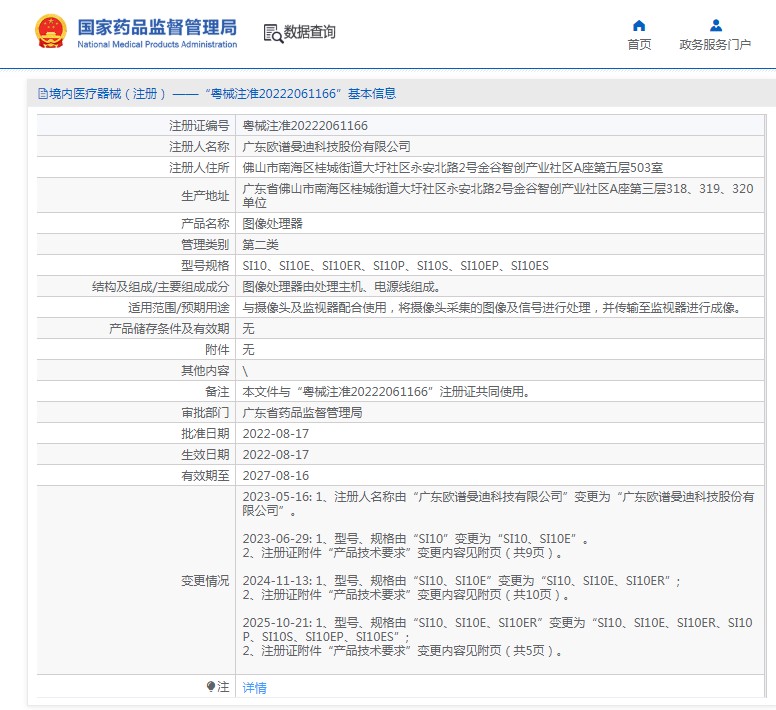
Task: Click the data query magnifier icon
Action: [273, 33]
